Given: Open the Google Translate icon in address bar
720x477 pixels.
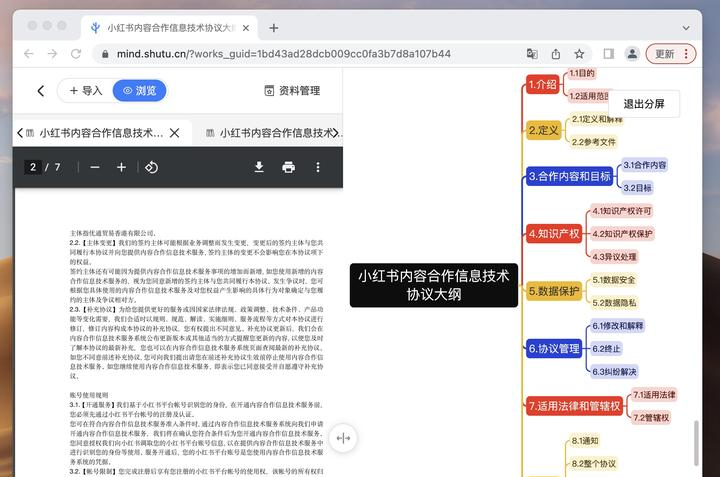Looking at the screenshot, I should tap(532, 54).
